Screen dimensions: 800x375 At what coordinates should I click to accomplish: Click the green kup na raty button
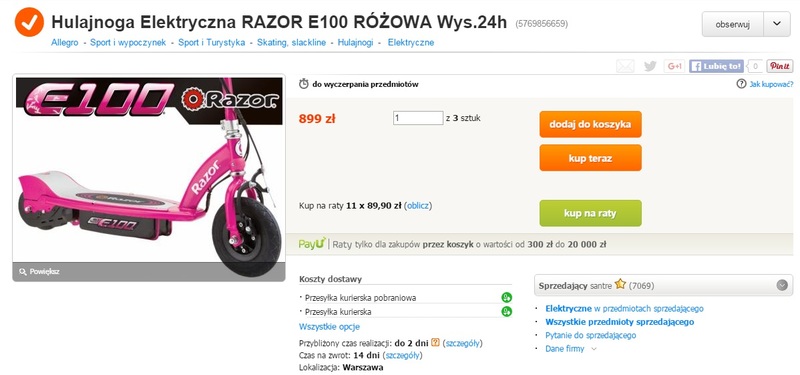point(590,213)
